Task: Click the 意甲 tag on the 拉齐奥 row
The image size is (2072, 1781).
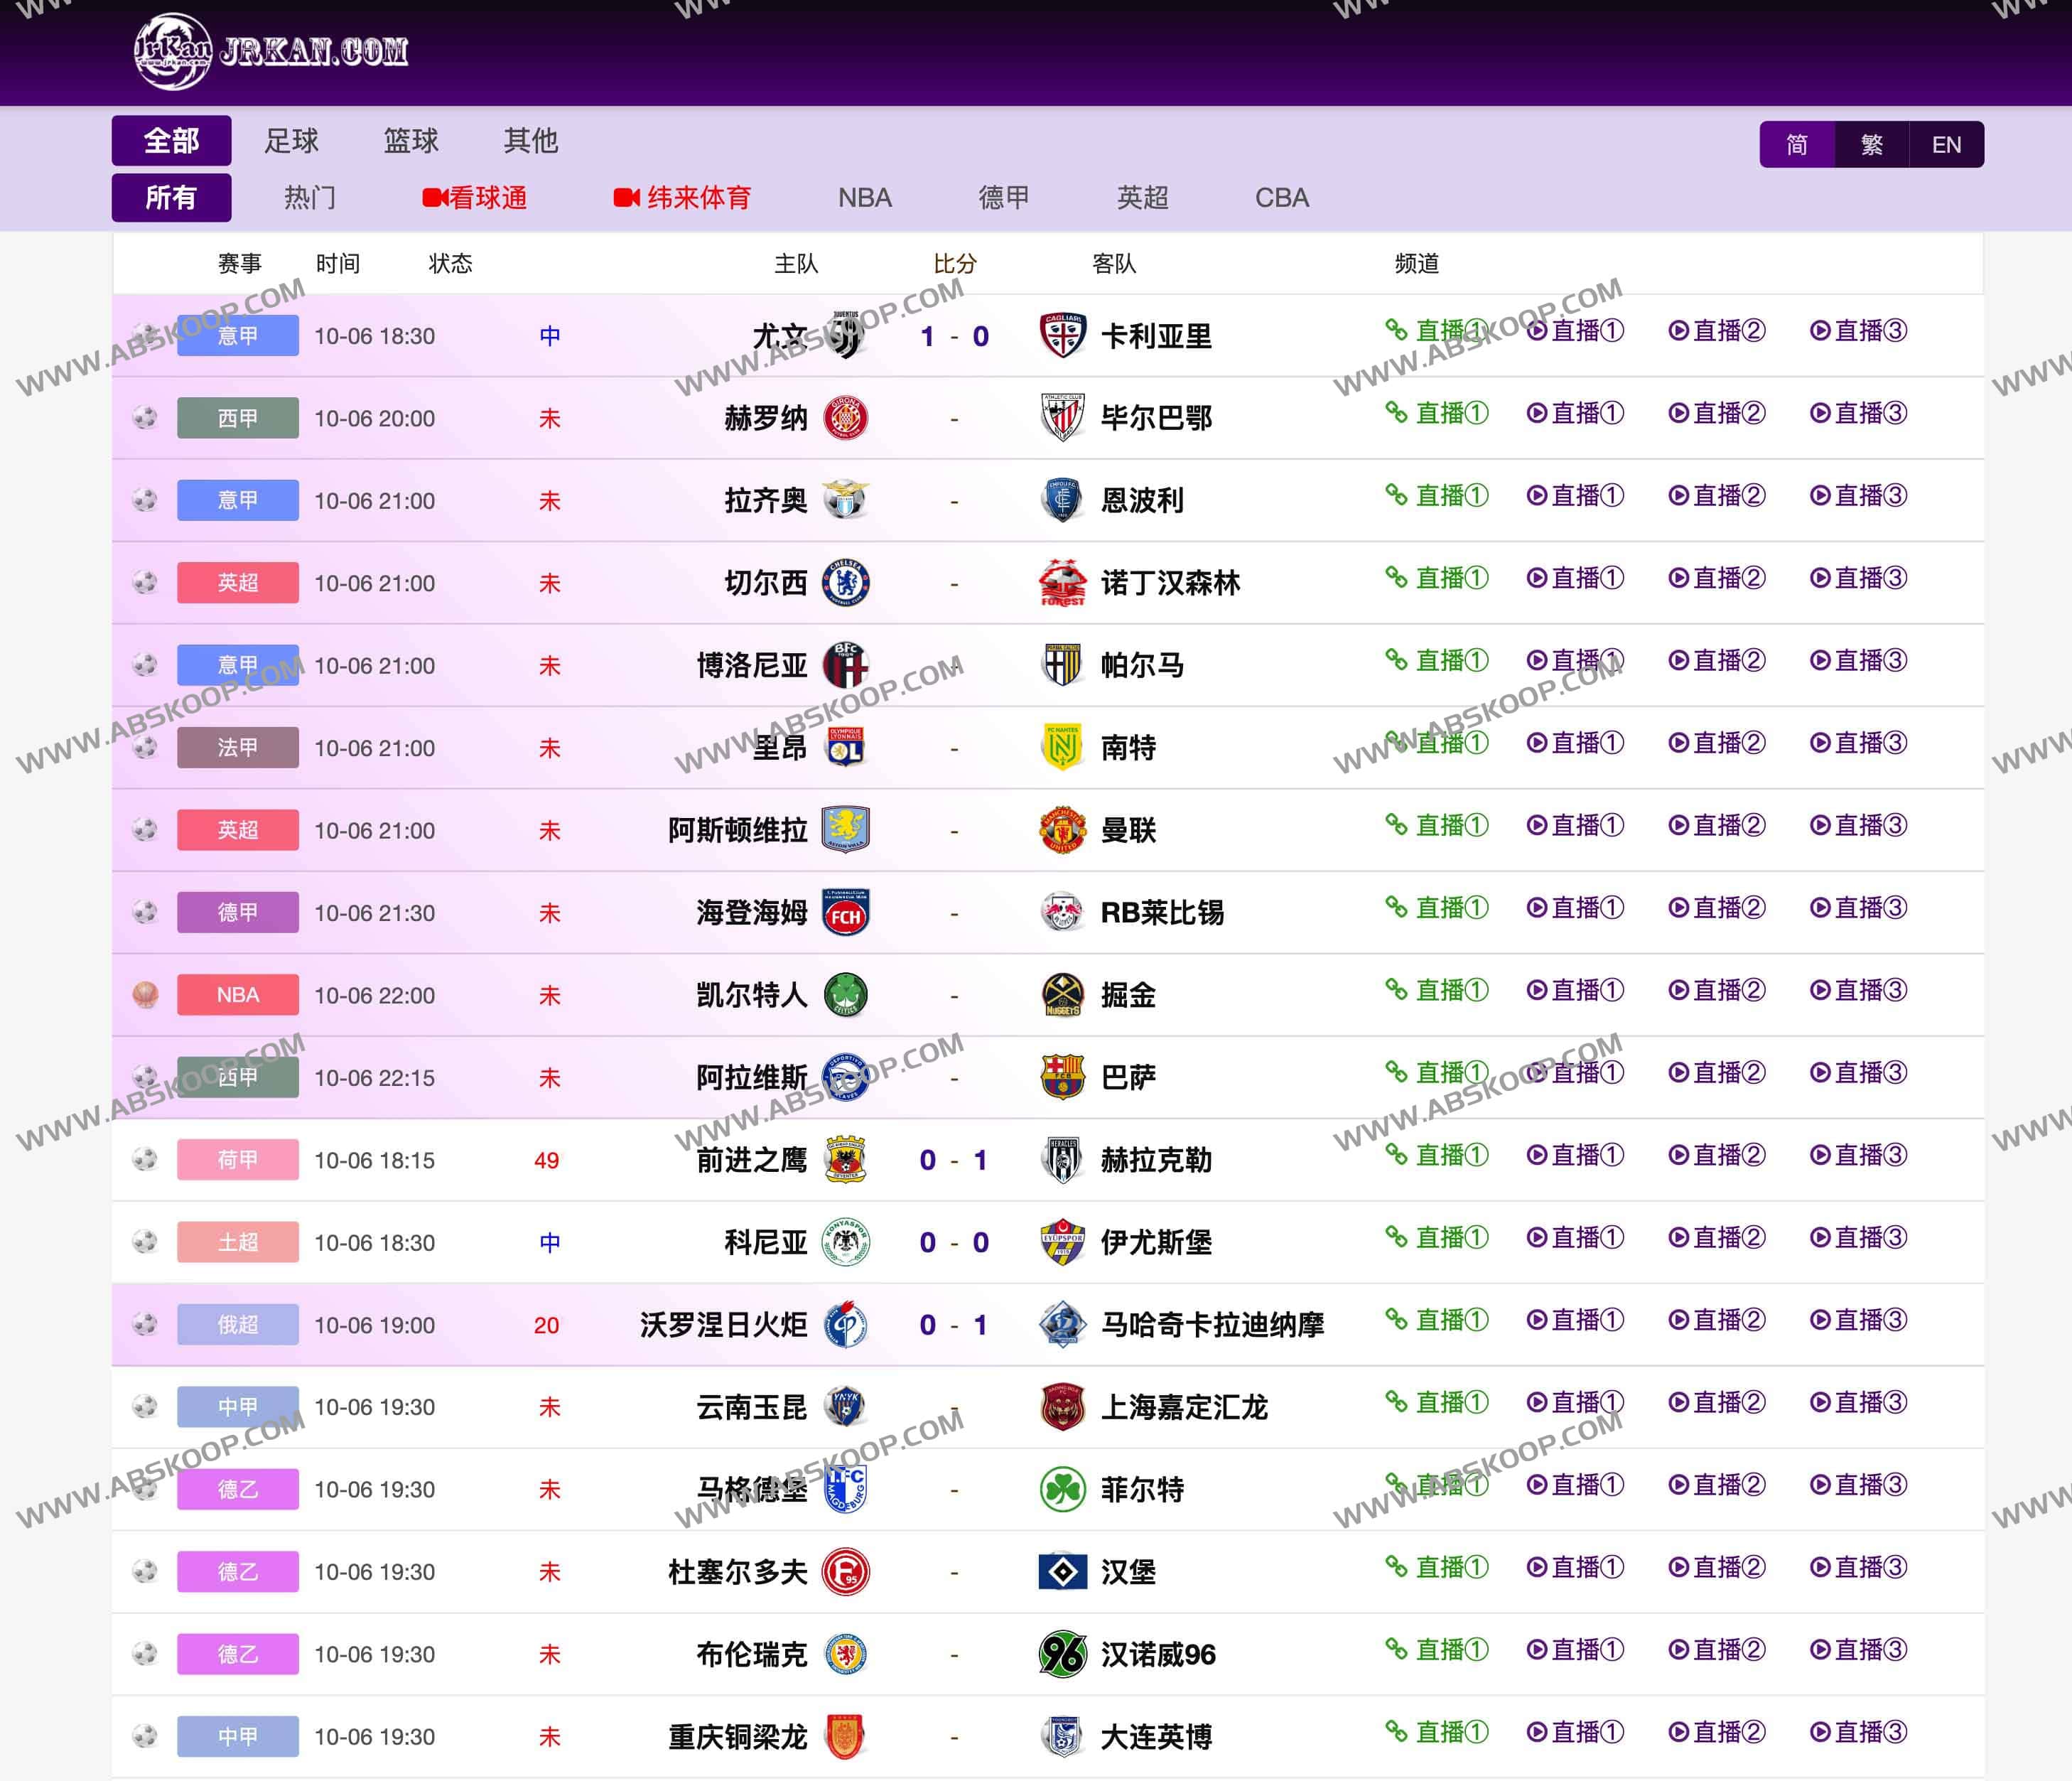Action: (x=238, y=500)
